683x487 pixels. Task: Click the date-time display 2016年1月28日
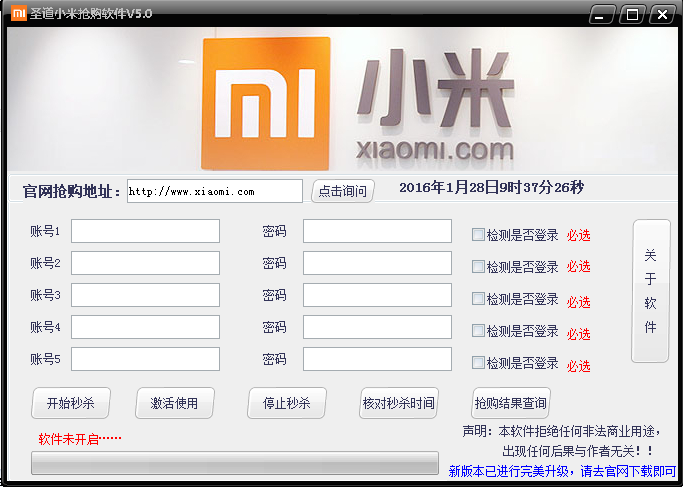pos(491,188)
